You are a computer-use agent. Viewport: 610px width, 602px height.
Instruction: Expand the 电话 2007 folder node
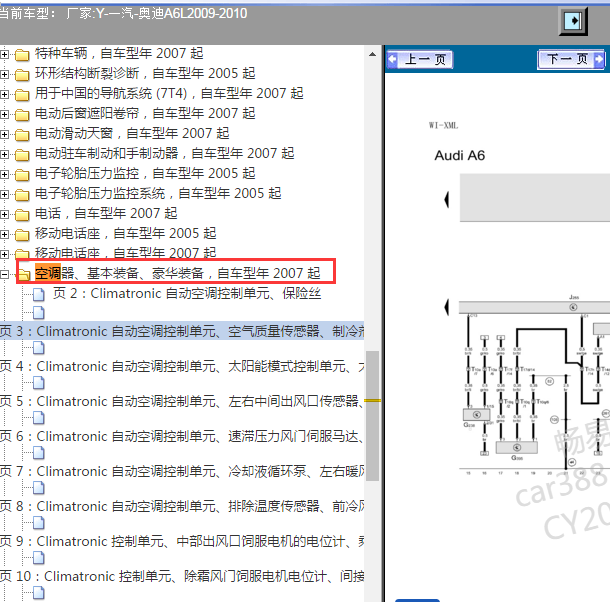[x=4, y=214]
